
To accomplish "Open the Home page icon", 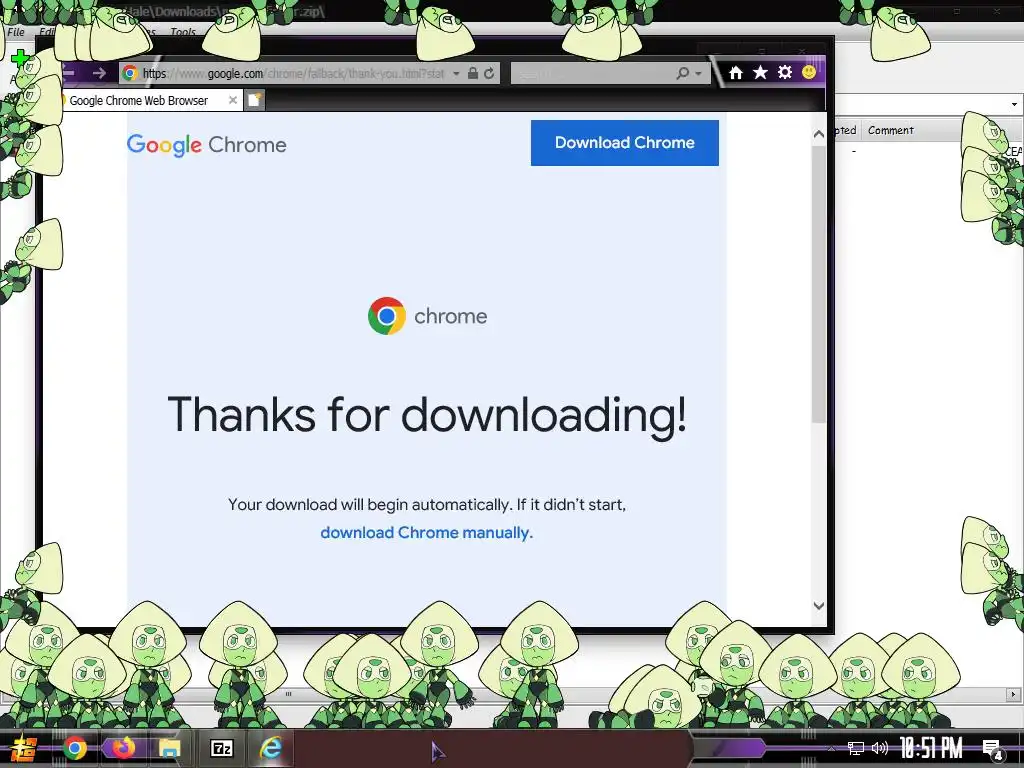I will (x=736, y=72).
